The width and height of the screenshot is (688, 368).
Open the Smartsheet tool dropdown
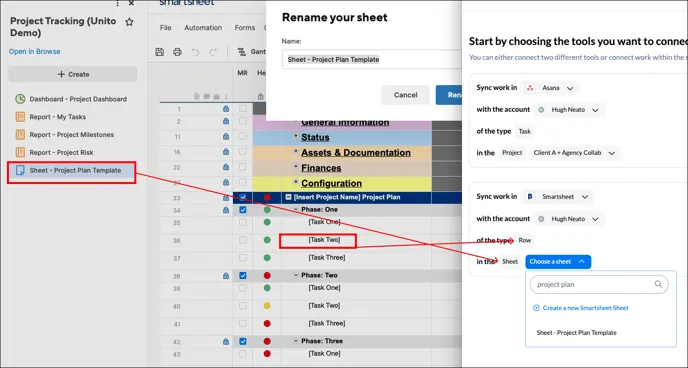558,197
